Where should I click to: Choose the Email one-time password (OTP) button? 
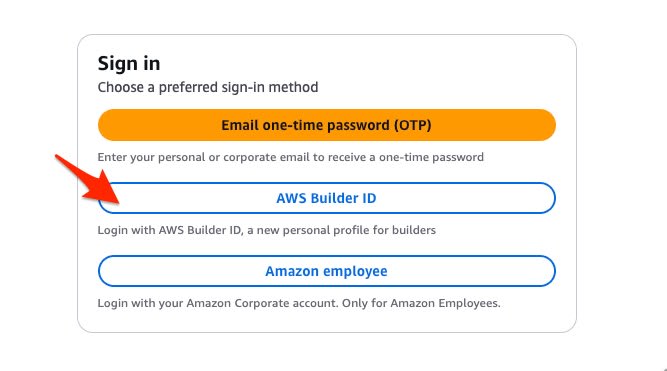tap(327, 125)
